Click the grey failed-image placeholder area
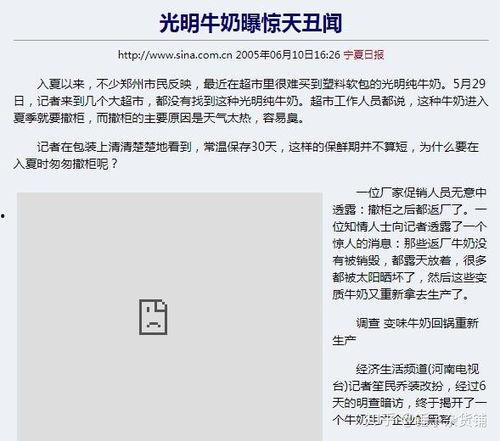Viewport: 500px width, 441px height. (x=170, y=316)
